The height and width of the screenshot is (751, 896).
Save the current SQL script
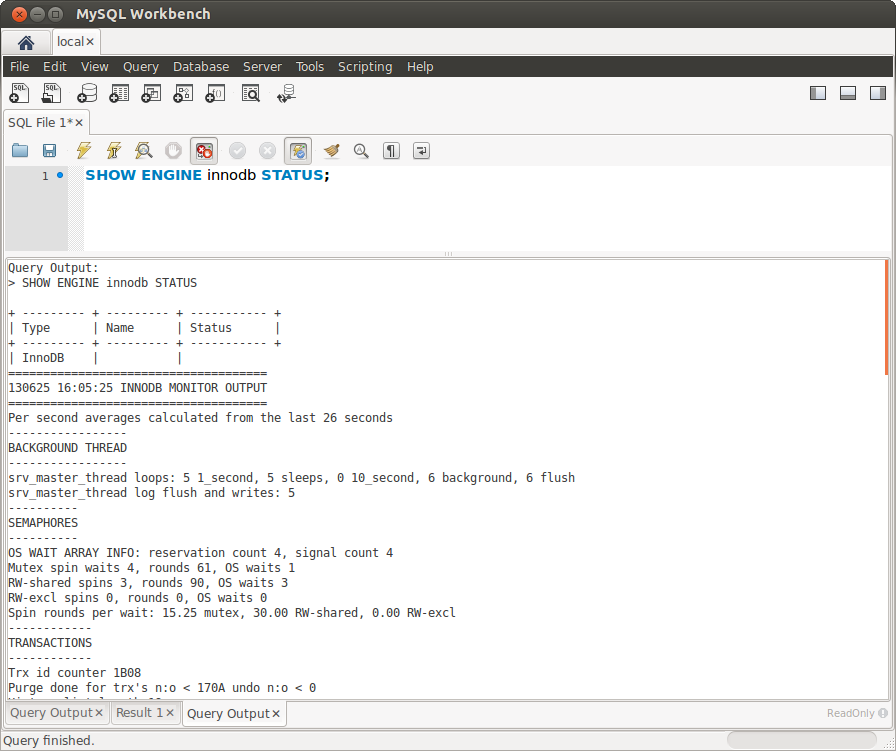coord(50,150)
